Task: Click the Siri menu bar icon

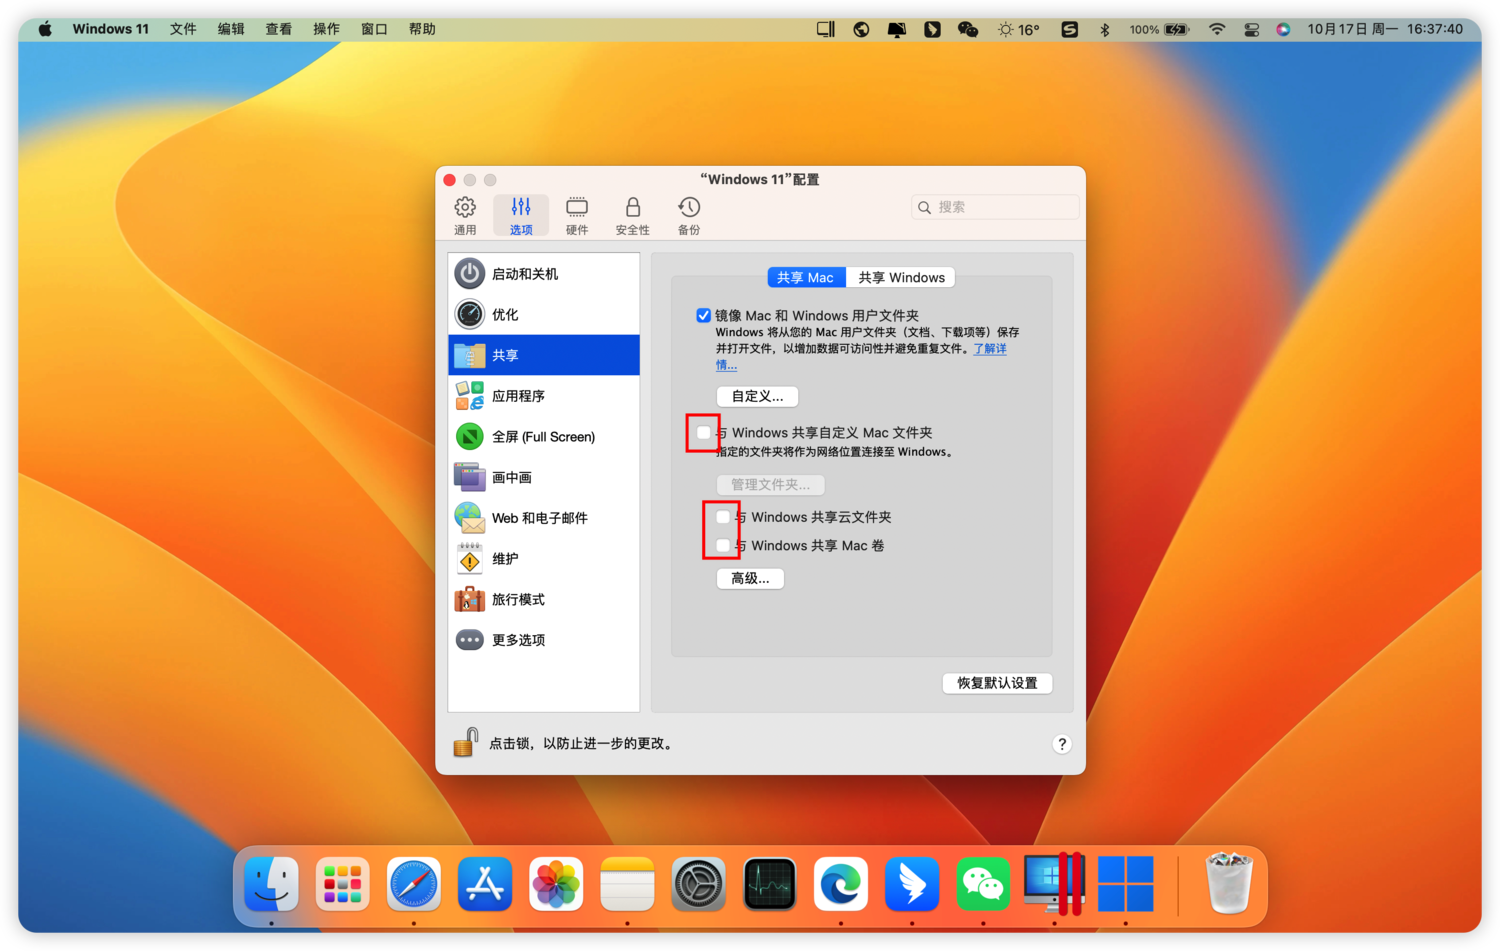Action: click(x=1283, y=29)
